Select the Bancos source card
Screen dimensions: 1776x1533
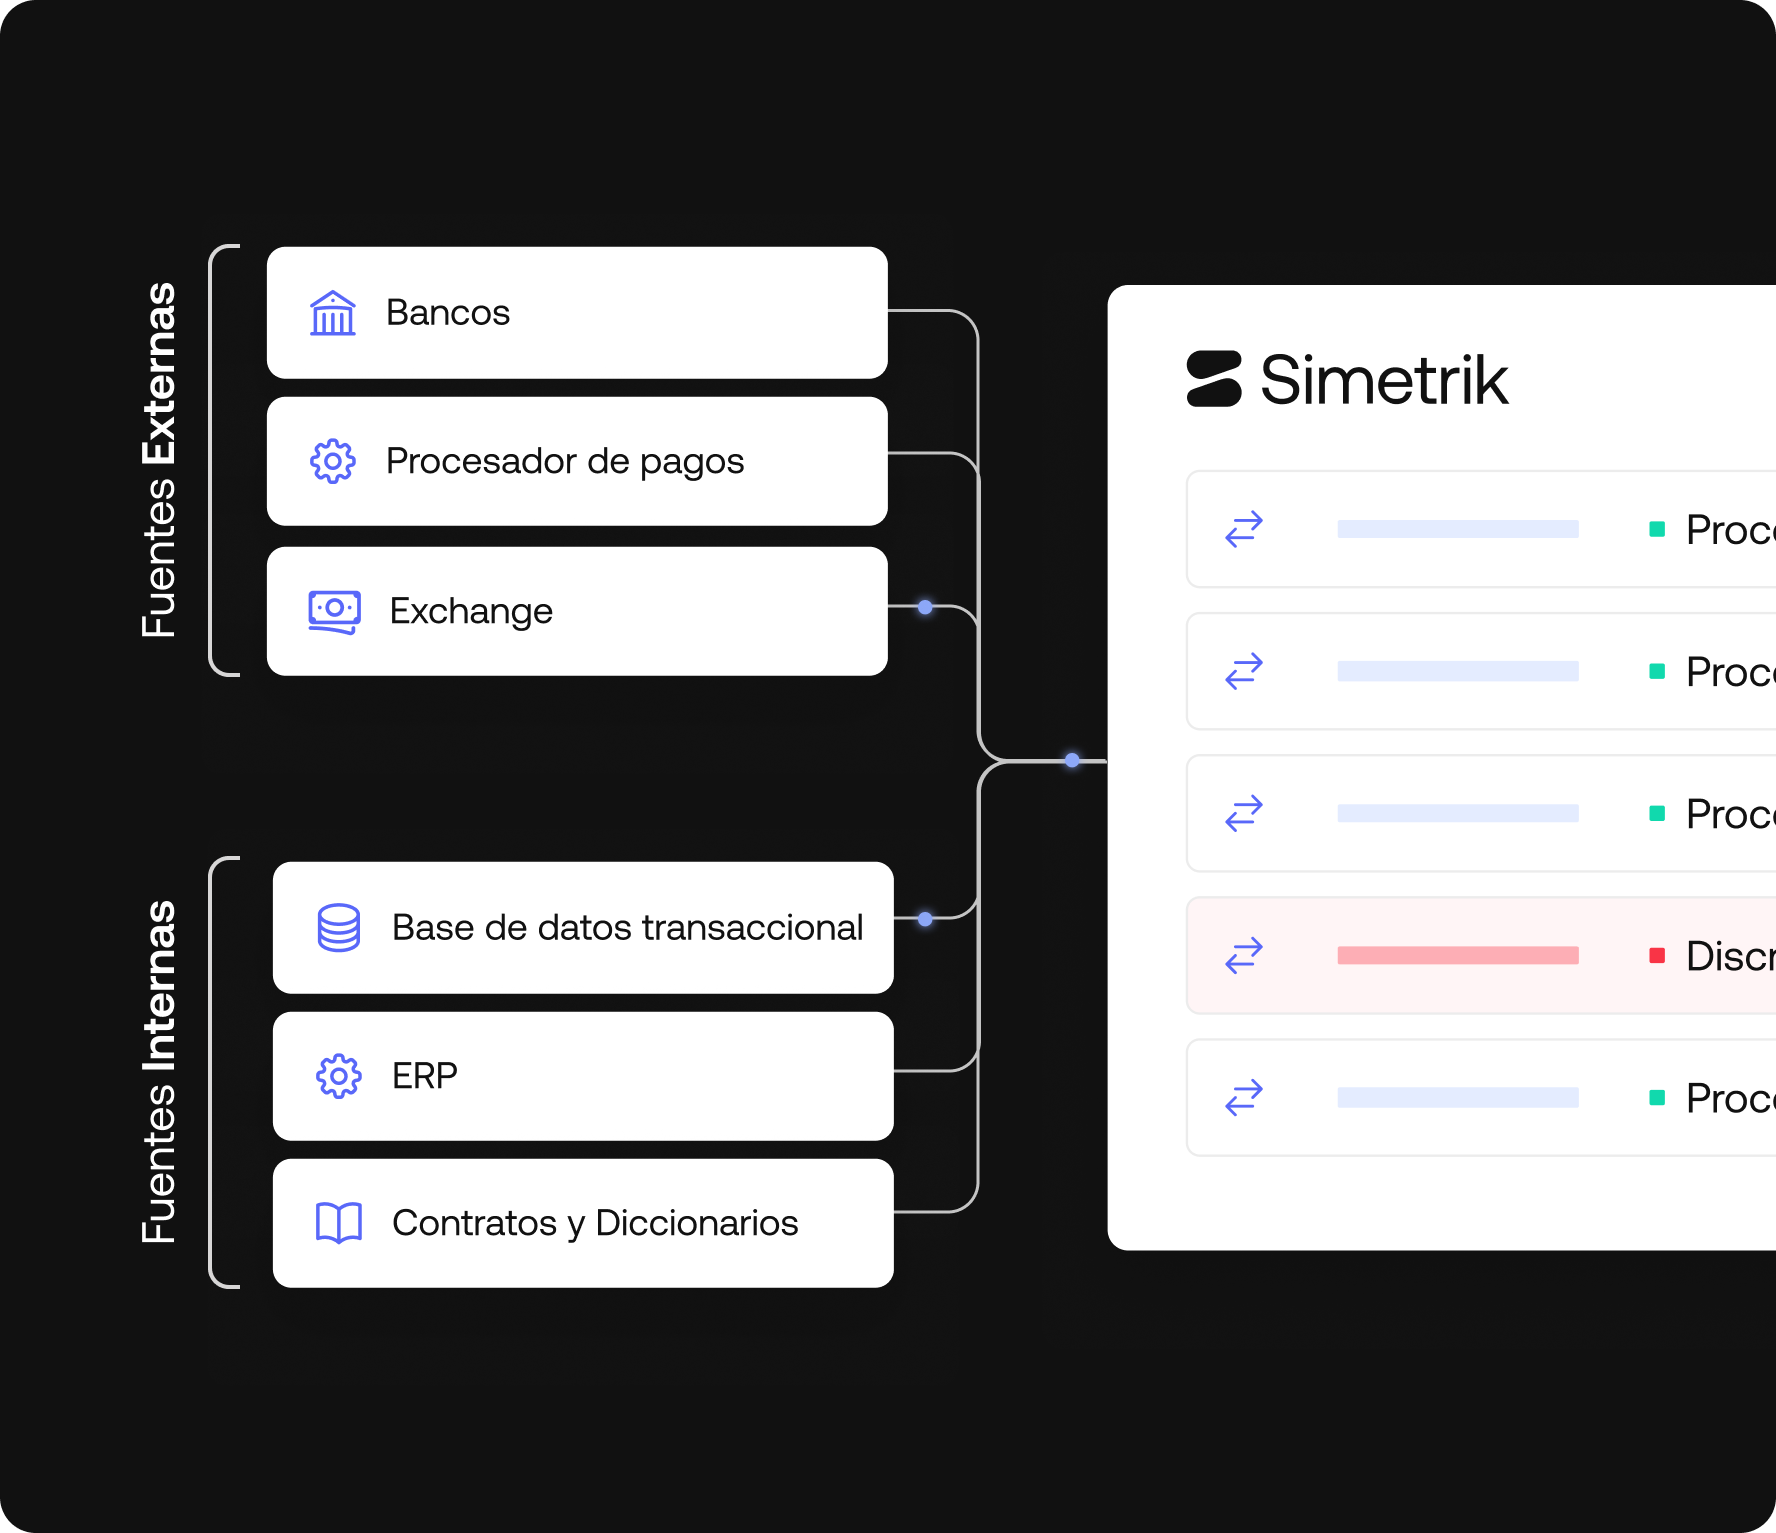tap(577, 313)
